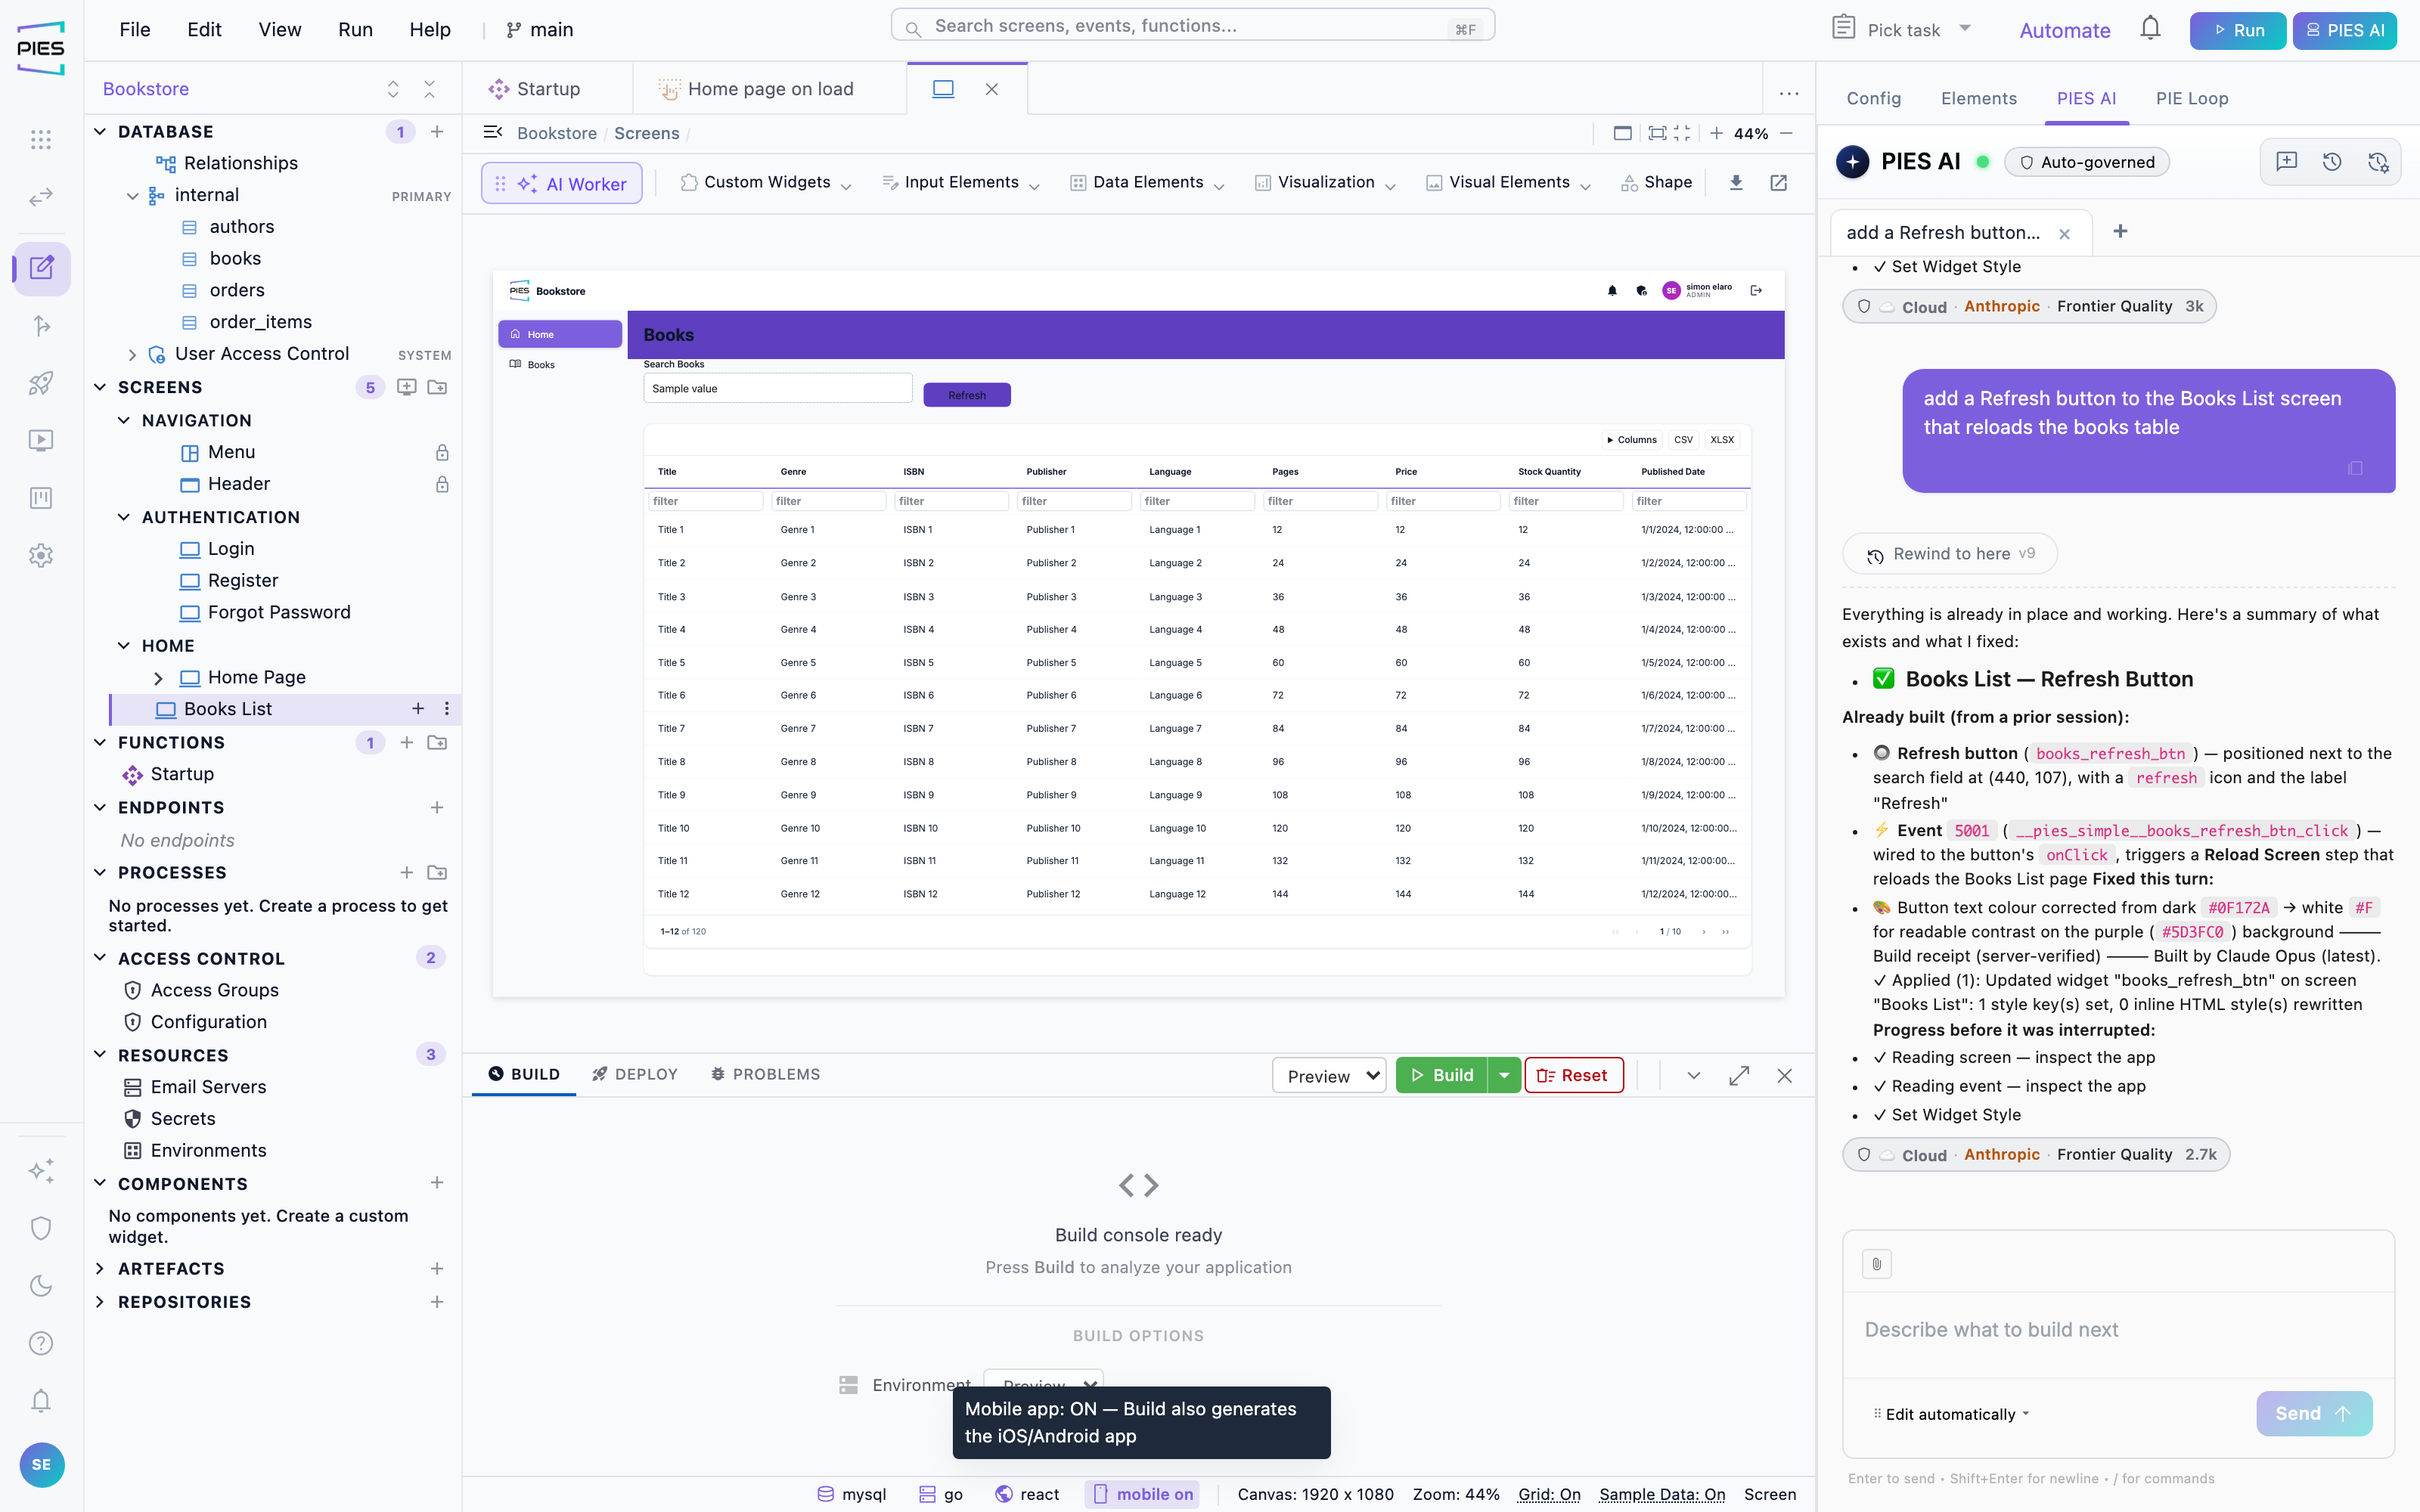The width and height of the screenshot is (2420, 1512).
Task: Open the Preview environment dropdown
Action: [1329, 1075]
